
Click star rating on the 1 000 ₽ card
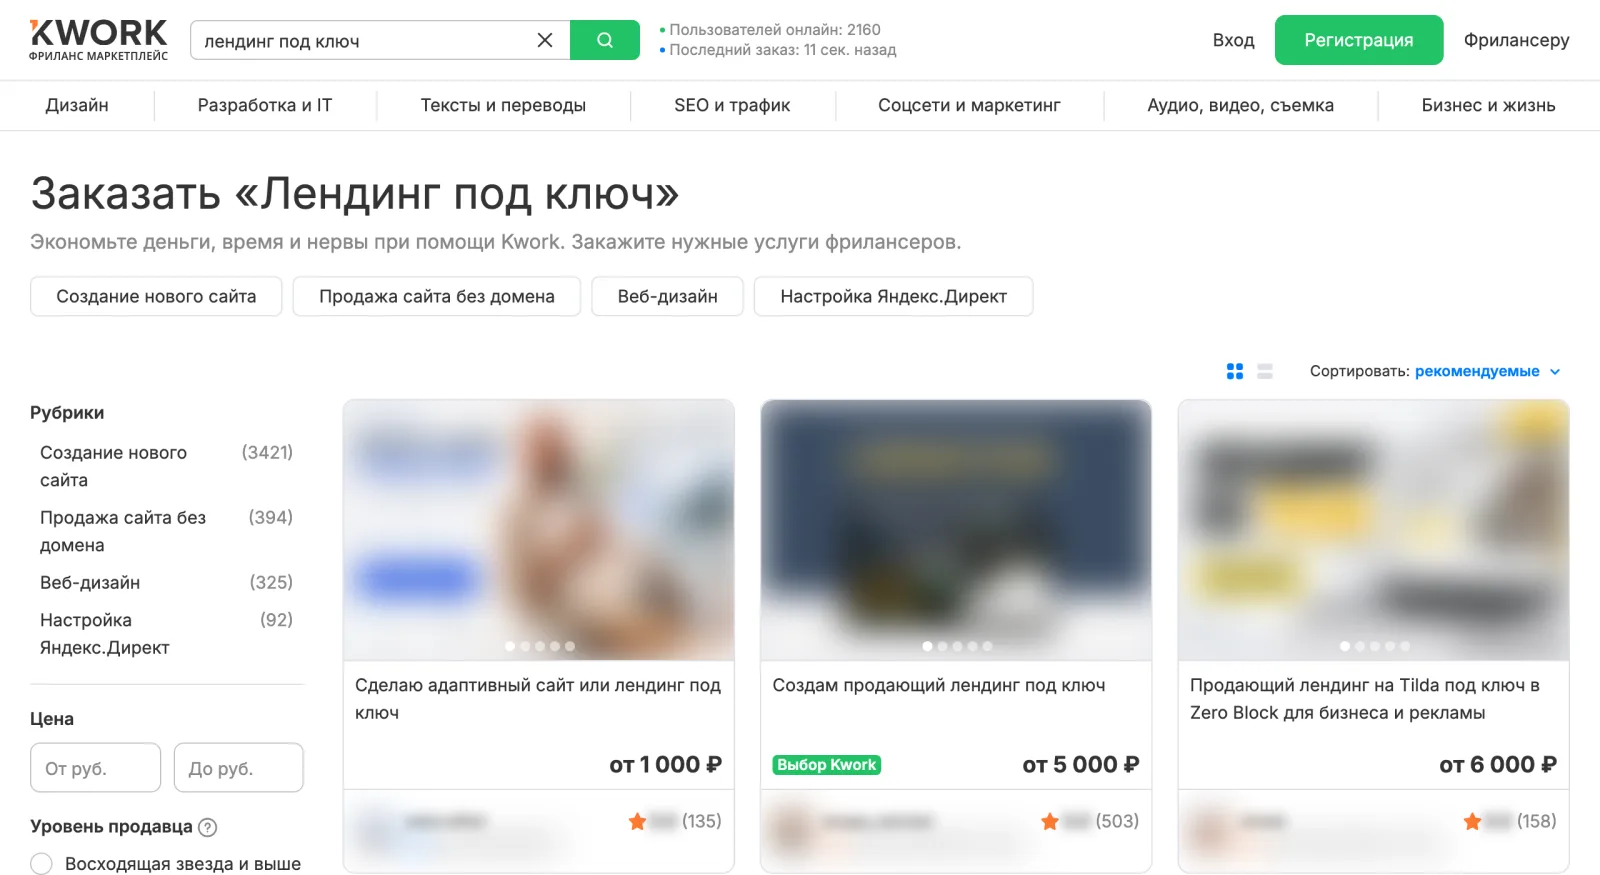click(637, 822)
